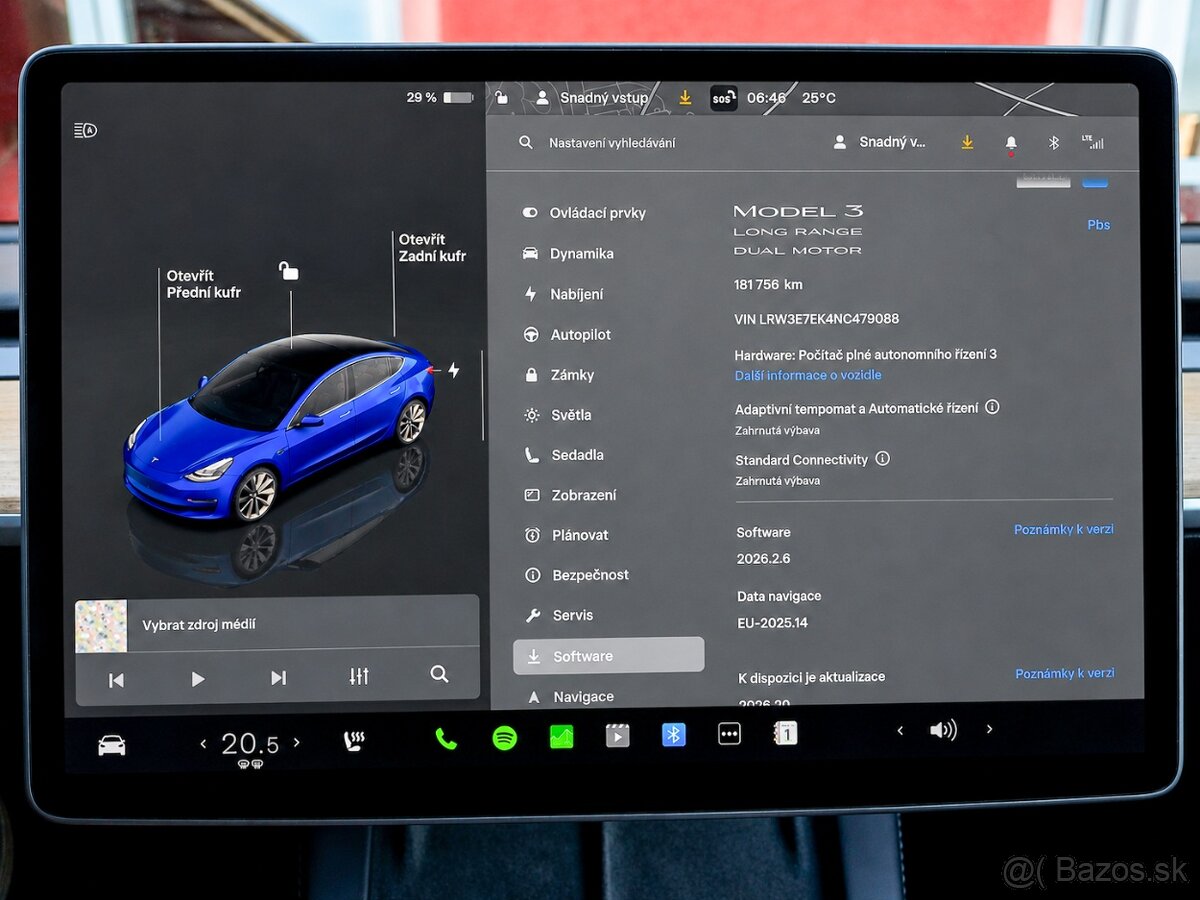Viewport: 1200px width, 900px height.
Task: Toggle seat heater icon in bottom bar
Action: pyautogui.click(x=354, y=741)
